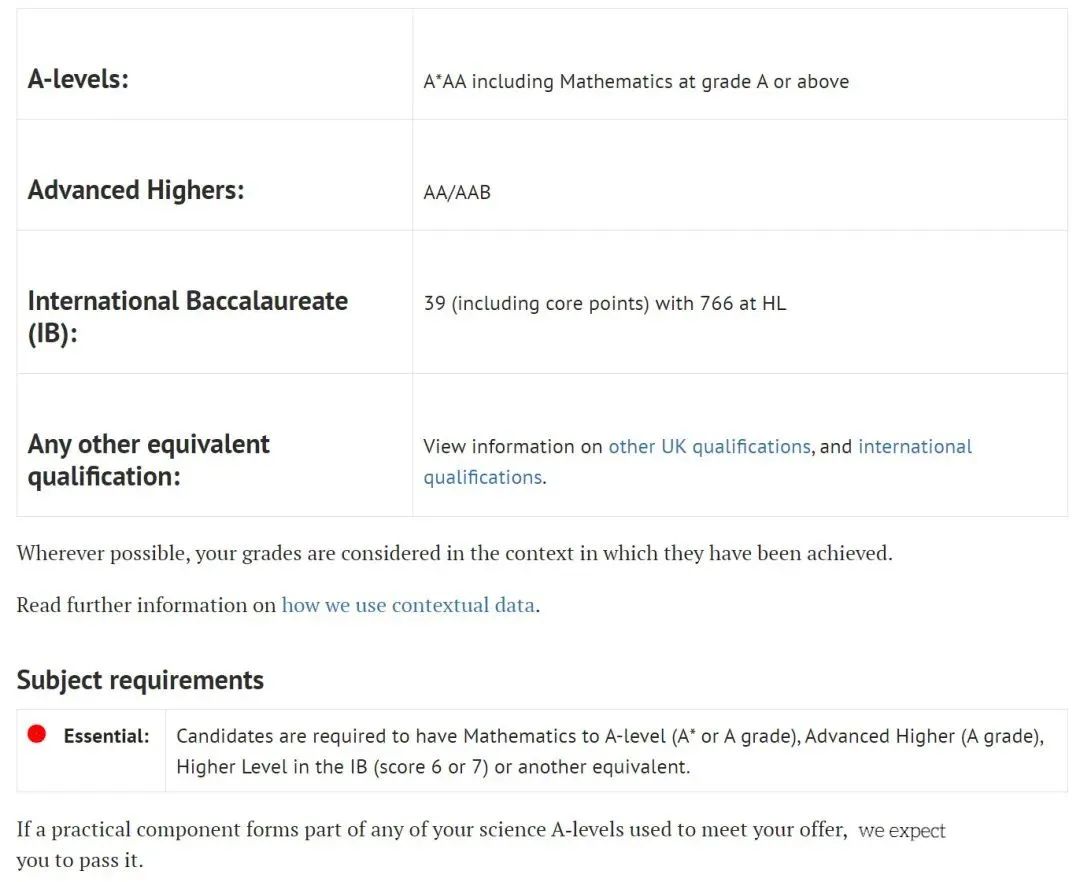The image size is (1080, 882).
Task: Select the International Baccalaureate (IB) row label
Action: coord(187,317)
